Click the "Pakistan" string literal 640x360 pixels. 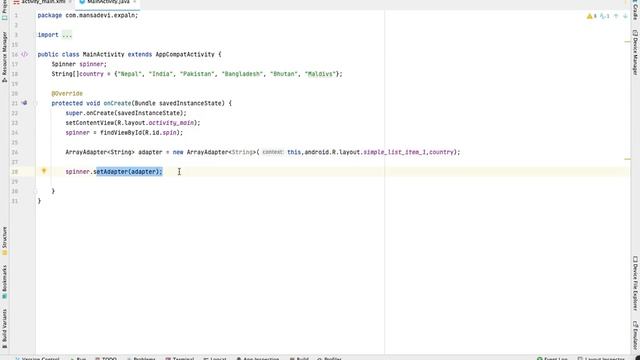click(x=197, y=74)
